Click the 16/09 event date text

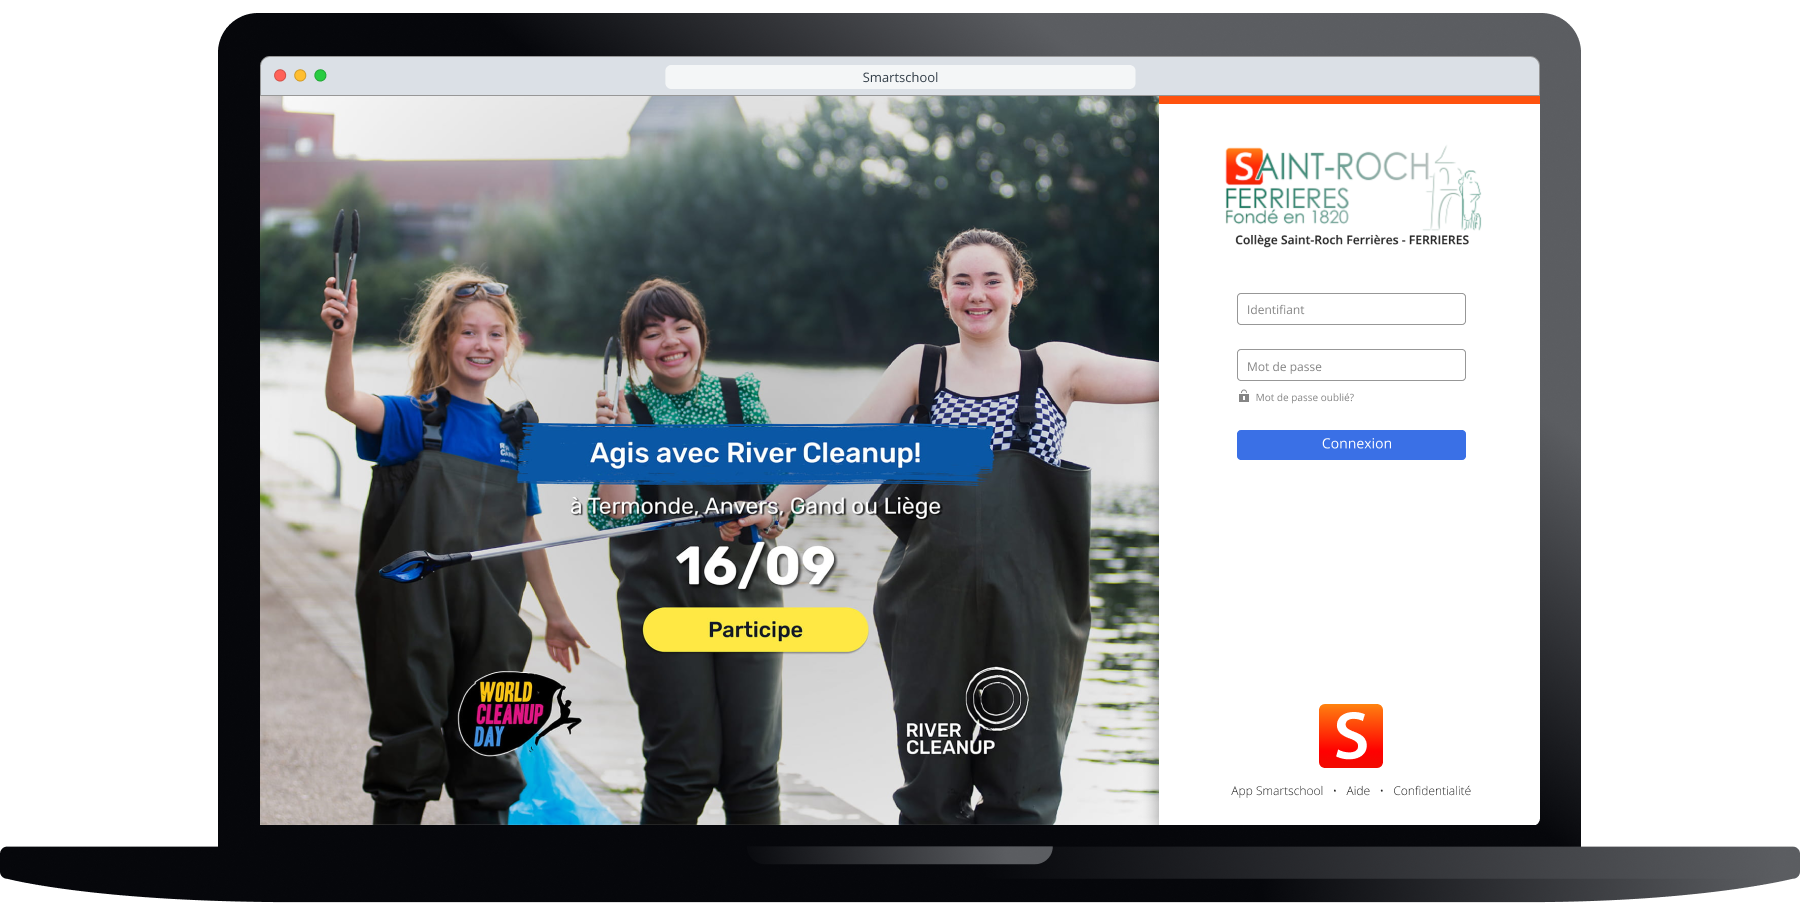point(755,566)
